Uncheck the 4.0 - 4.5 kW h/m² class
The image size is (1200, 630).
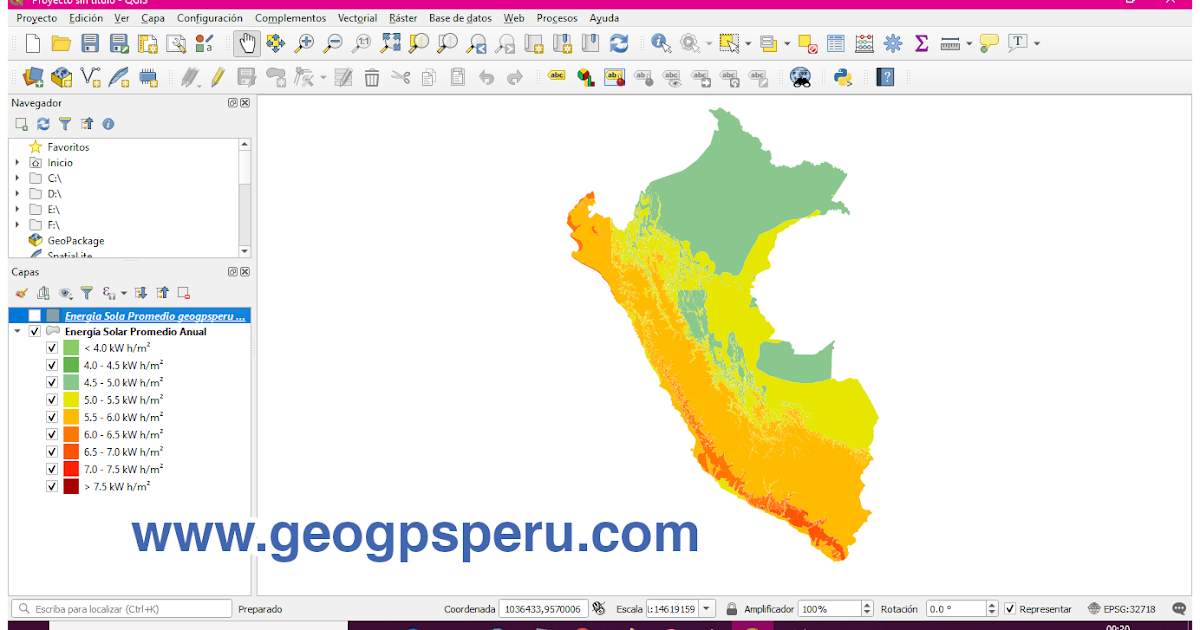click(x=52, y=365)
